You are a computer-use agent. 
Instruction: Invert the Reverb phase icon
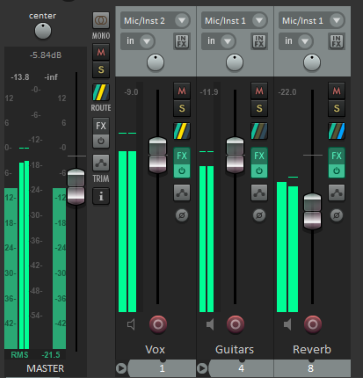click(x=336, y=216)
